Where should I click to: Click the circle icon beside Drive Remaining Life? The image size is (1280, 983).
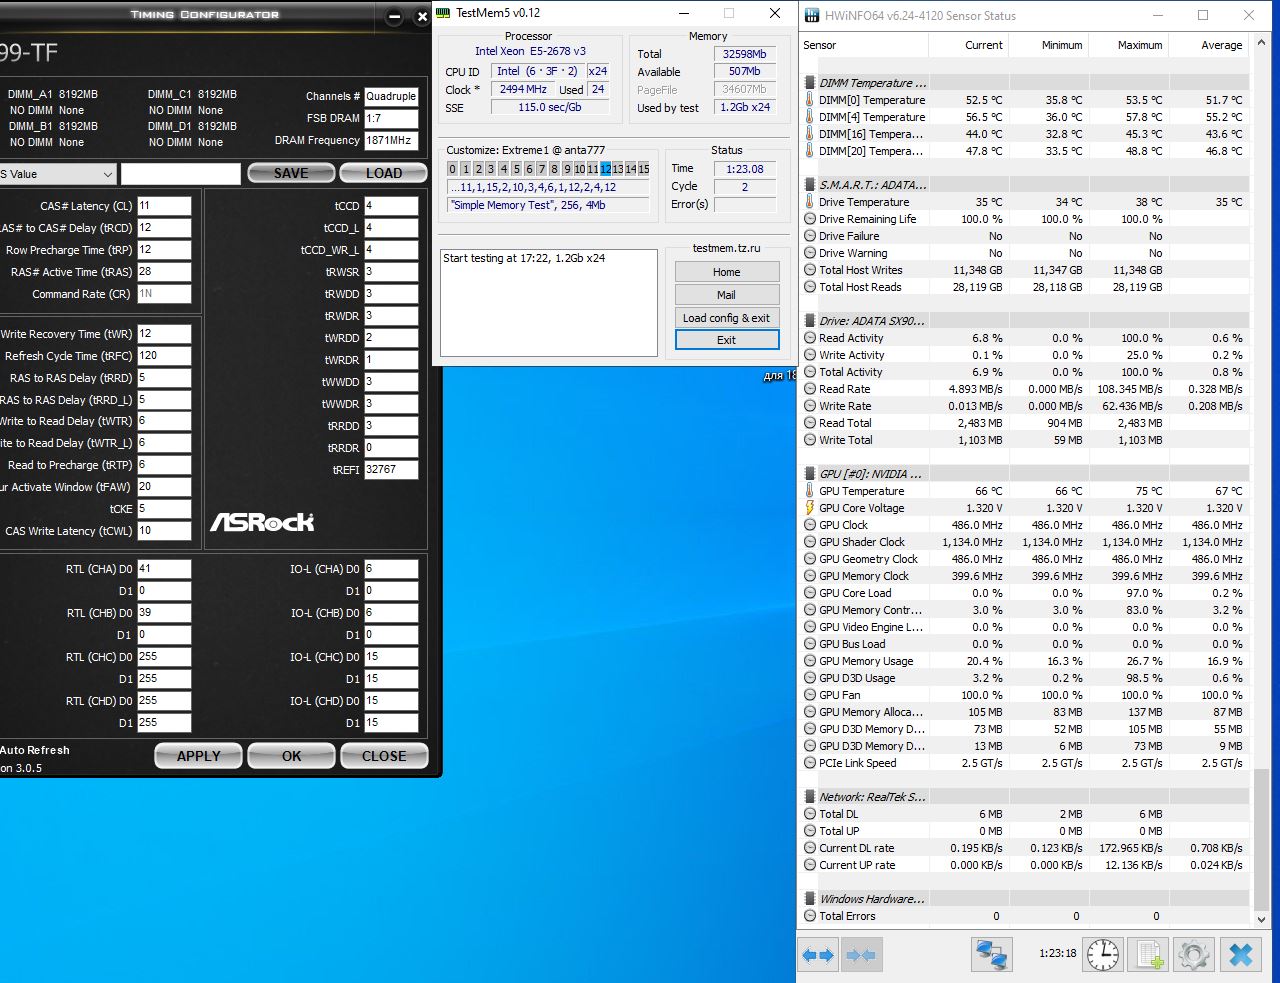pos(810,219)
